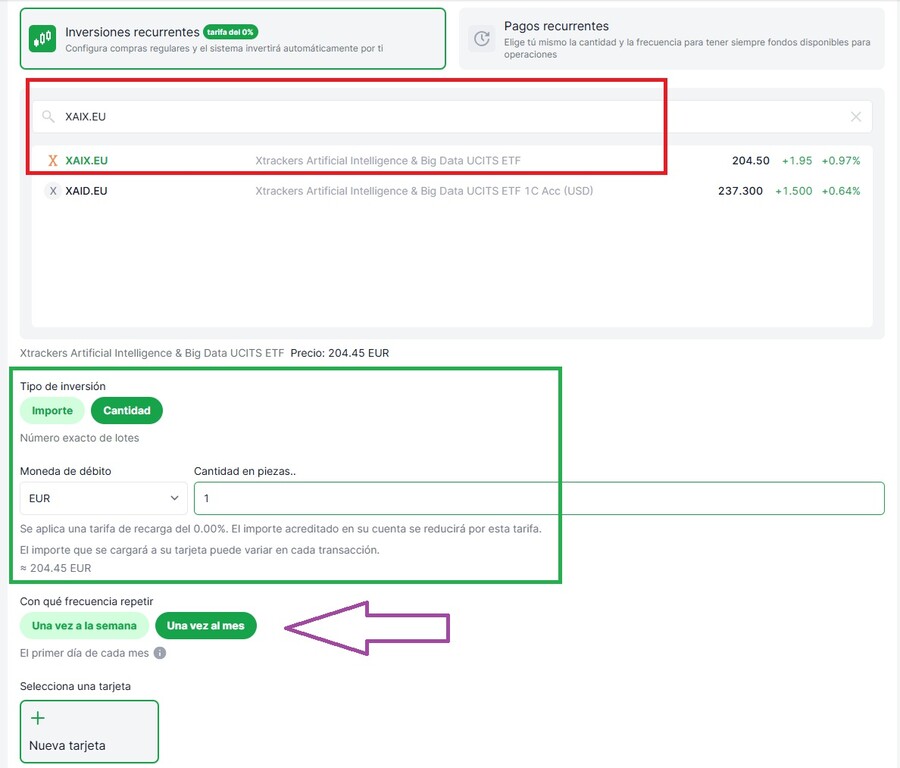The width and height of the screenshot is (900, 768).
Task: Click the +0.64% change value
Action: 841,191
